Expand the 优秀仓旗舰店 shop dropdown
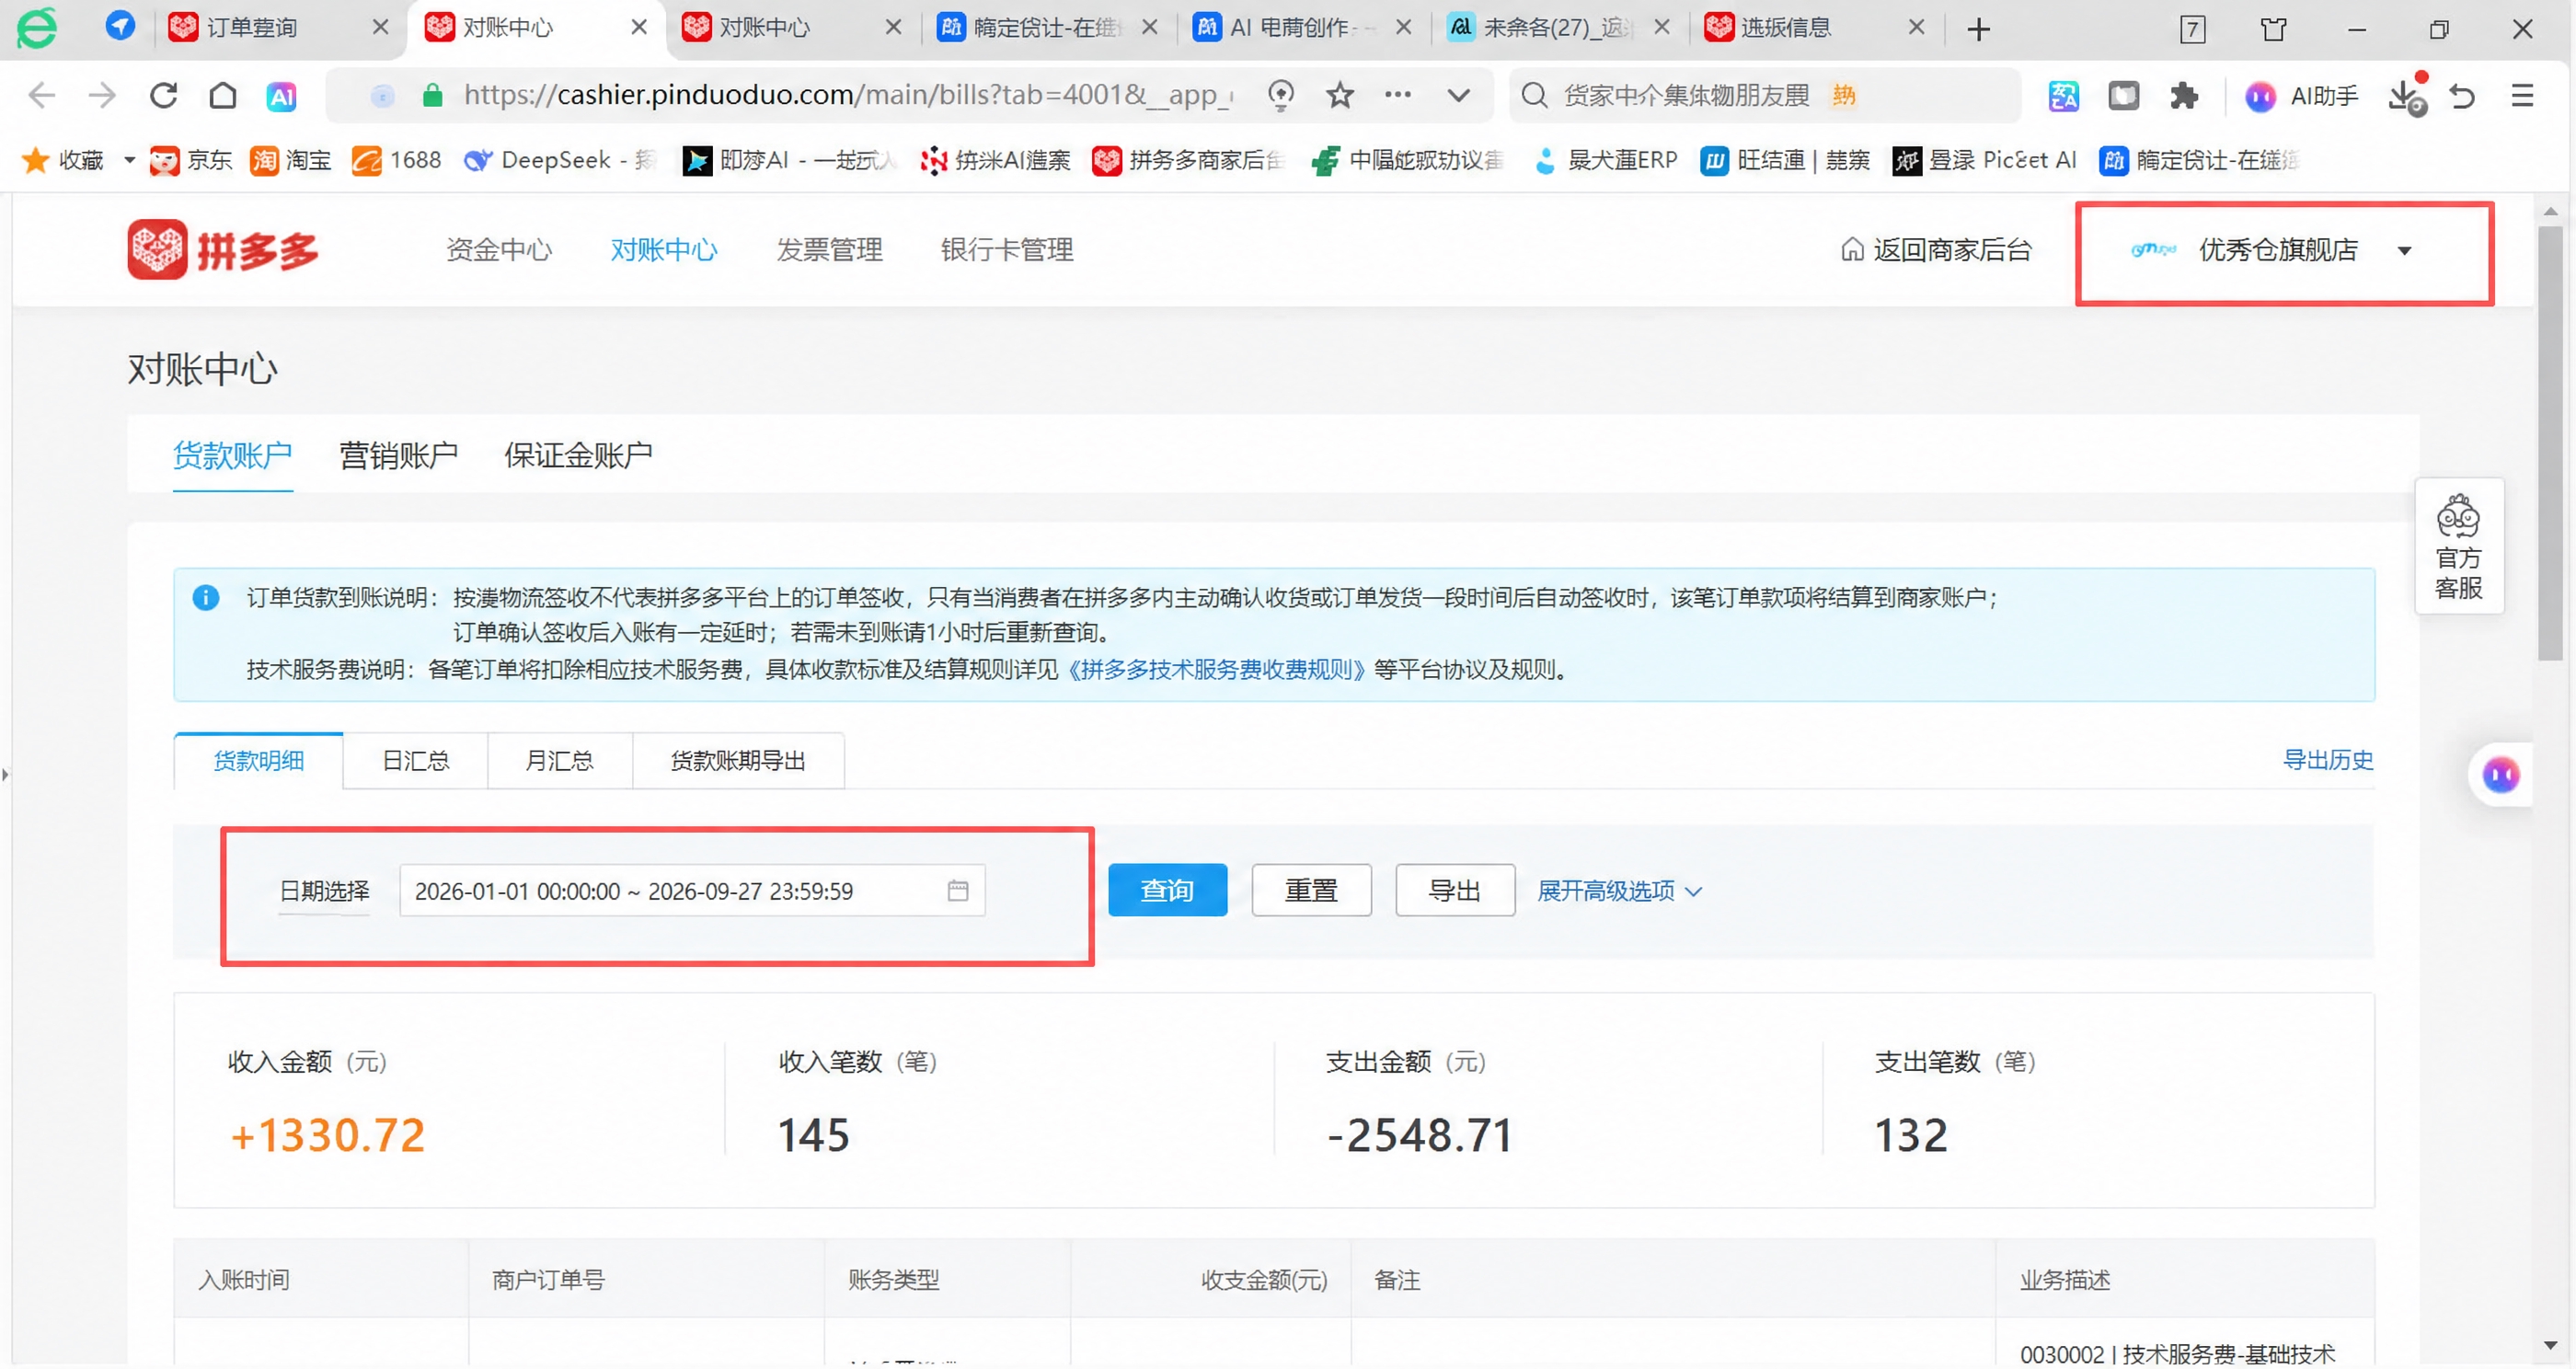2576x1369 pixels. point(2404,251)
